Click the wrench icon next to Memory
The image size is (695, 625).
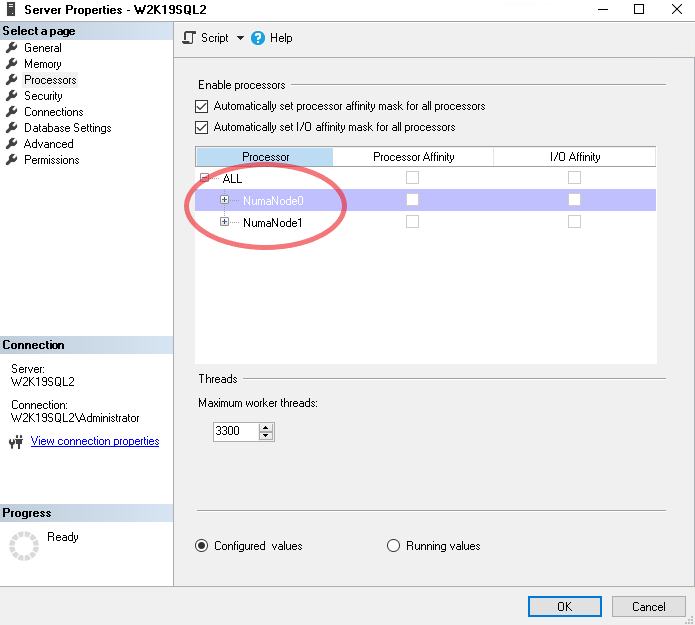pyautogui.click(x=12, y=63)
